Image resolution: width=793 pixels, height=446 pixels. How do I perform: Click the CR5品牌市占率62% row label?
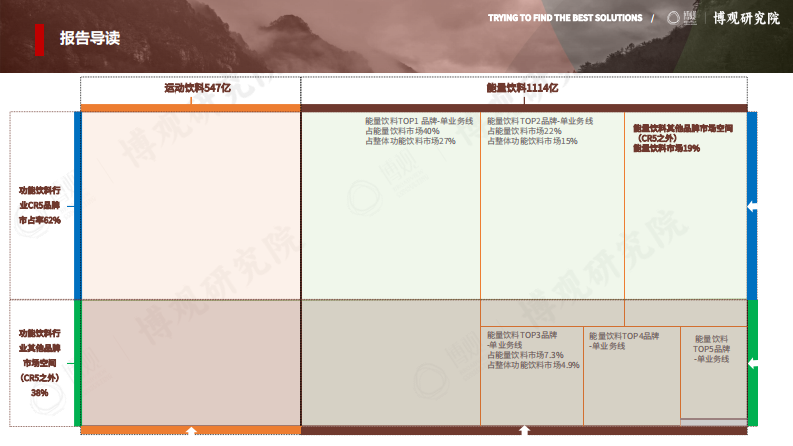click(x=40, y=205)
